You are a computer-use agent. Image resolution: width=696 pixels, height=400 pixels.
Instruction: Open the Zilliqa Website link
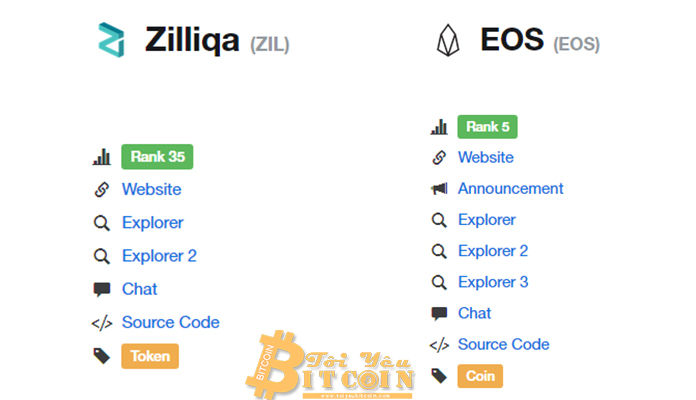coord(151,189)
